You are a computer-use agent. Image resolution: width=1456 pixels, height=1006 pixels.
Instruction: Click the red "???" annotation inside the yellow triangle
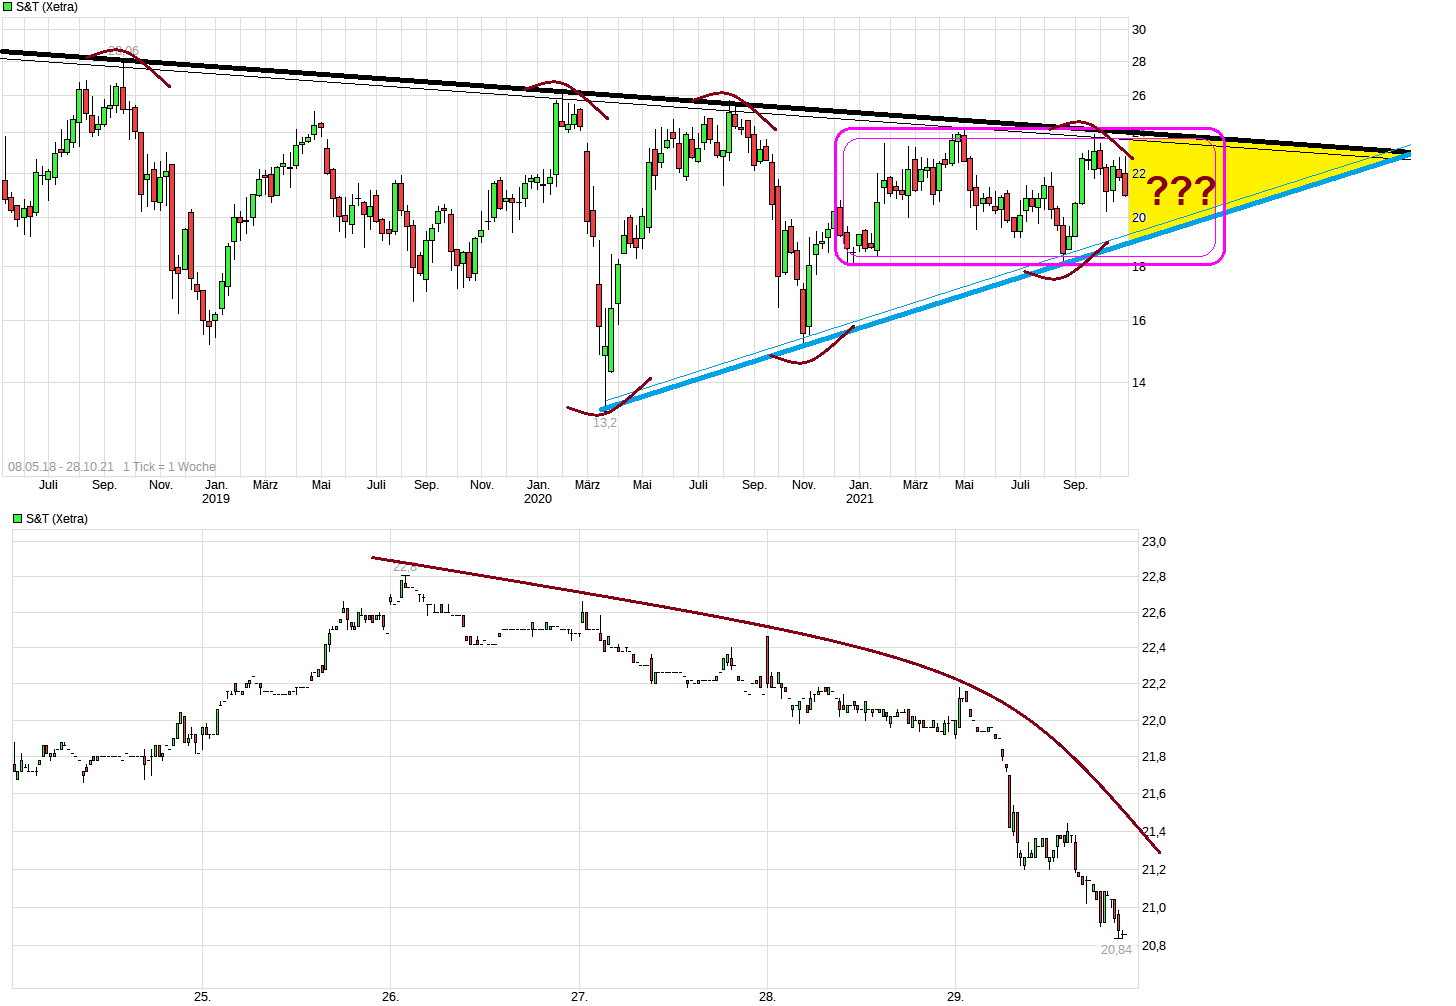pyautogui.click(x=1180, y=190)
